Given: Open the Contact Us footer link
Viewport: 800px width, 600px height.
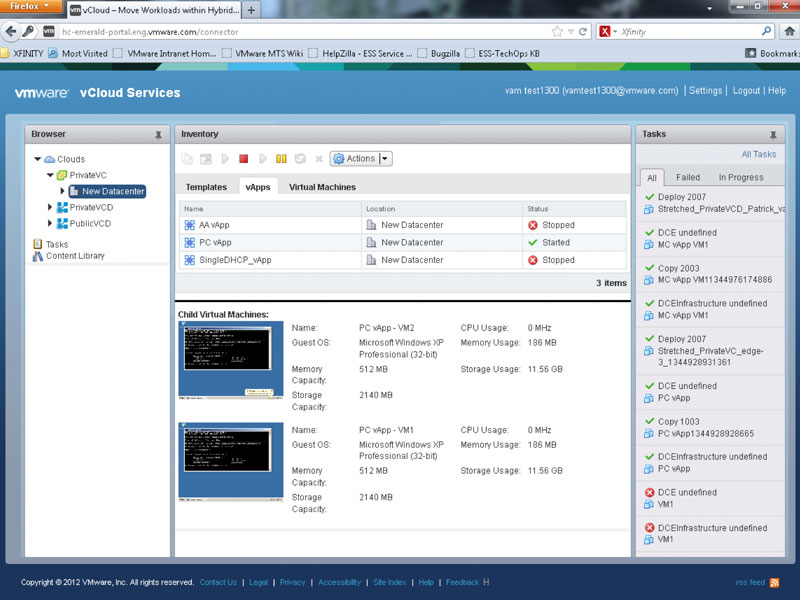Looking at the screenshot, I should 218,582.
